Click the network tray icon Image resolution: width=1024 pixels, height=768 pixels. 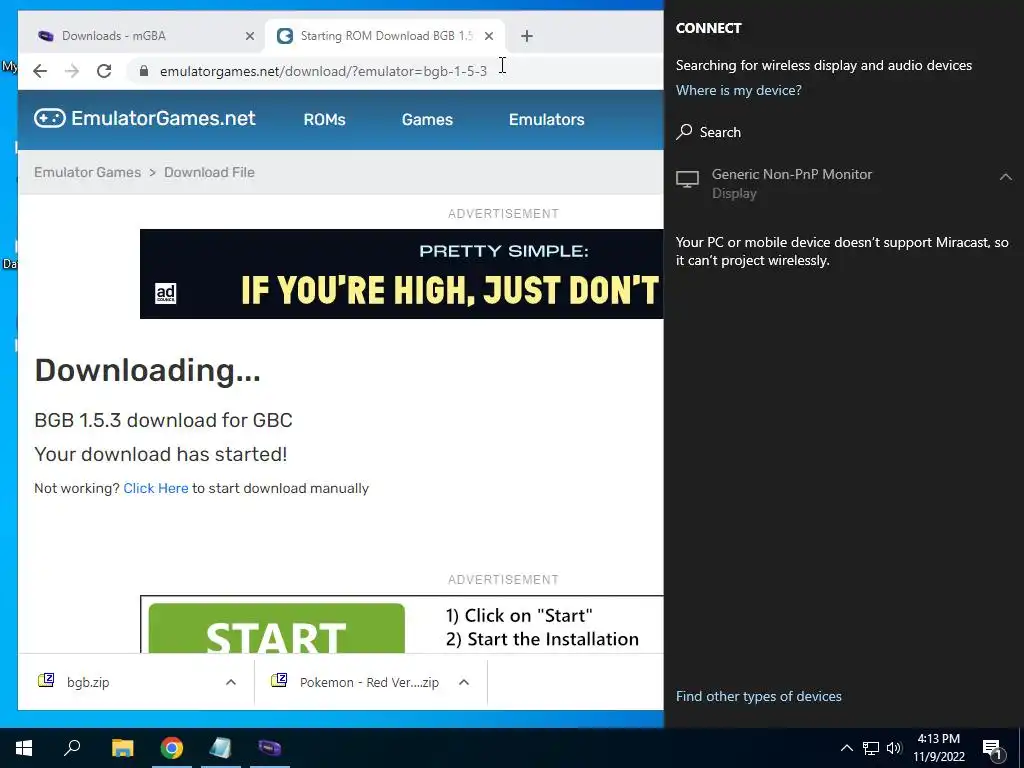(871, 748)
